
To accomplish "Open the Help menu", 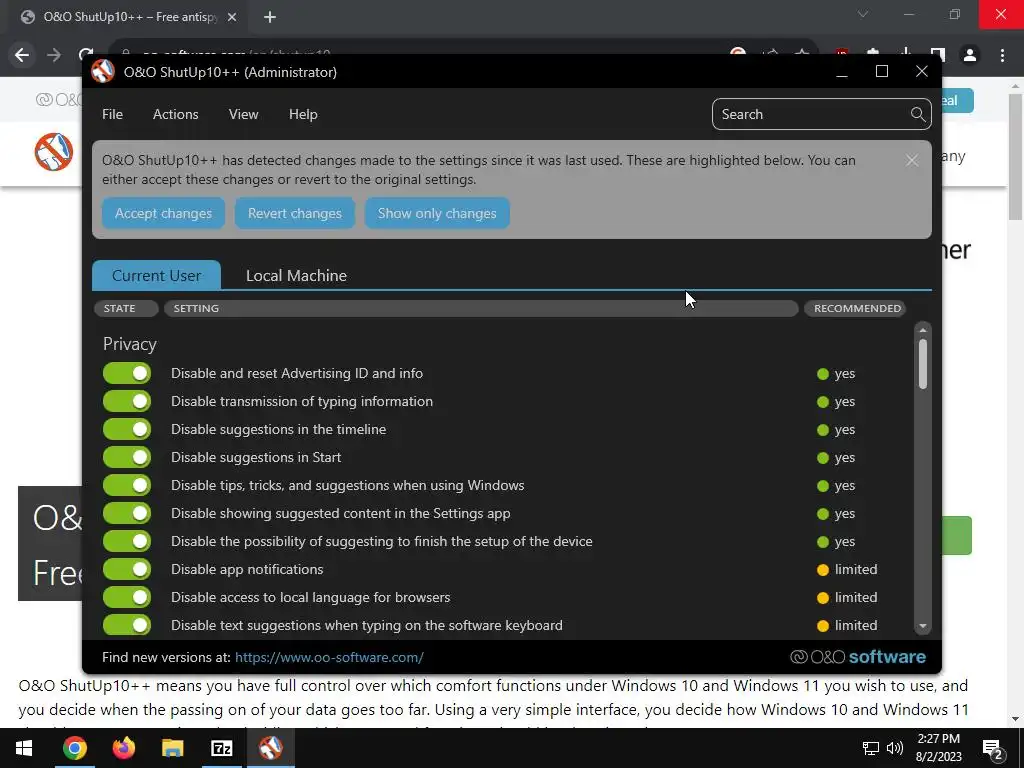I will point(303,114).
